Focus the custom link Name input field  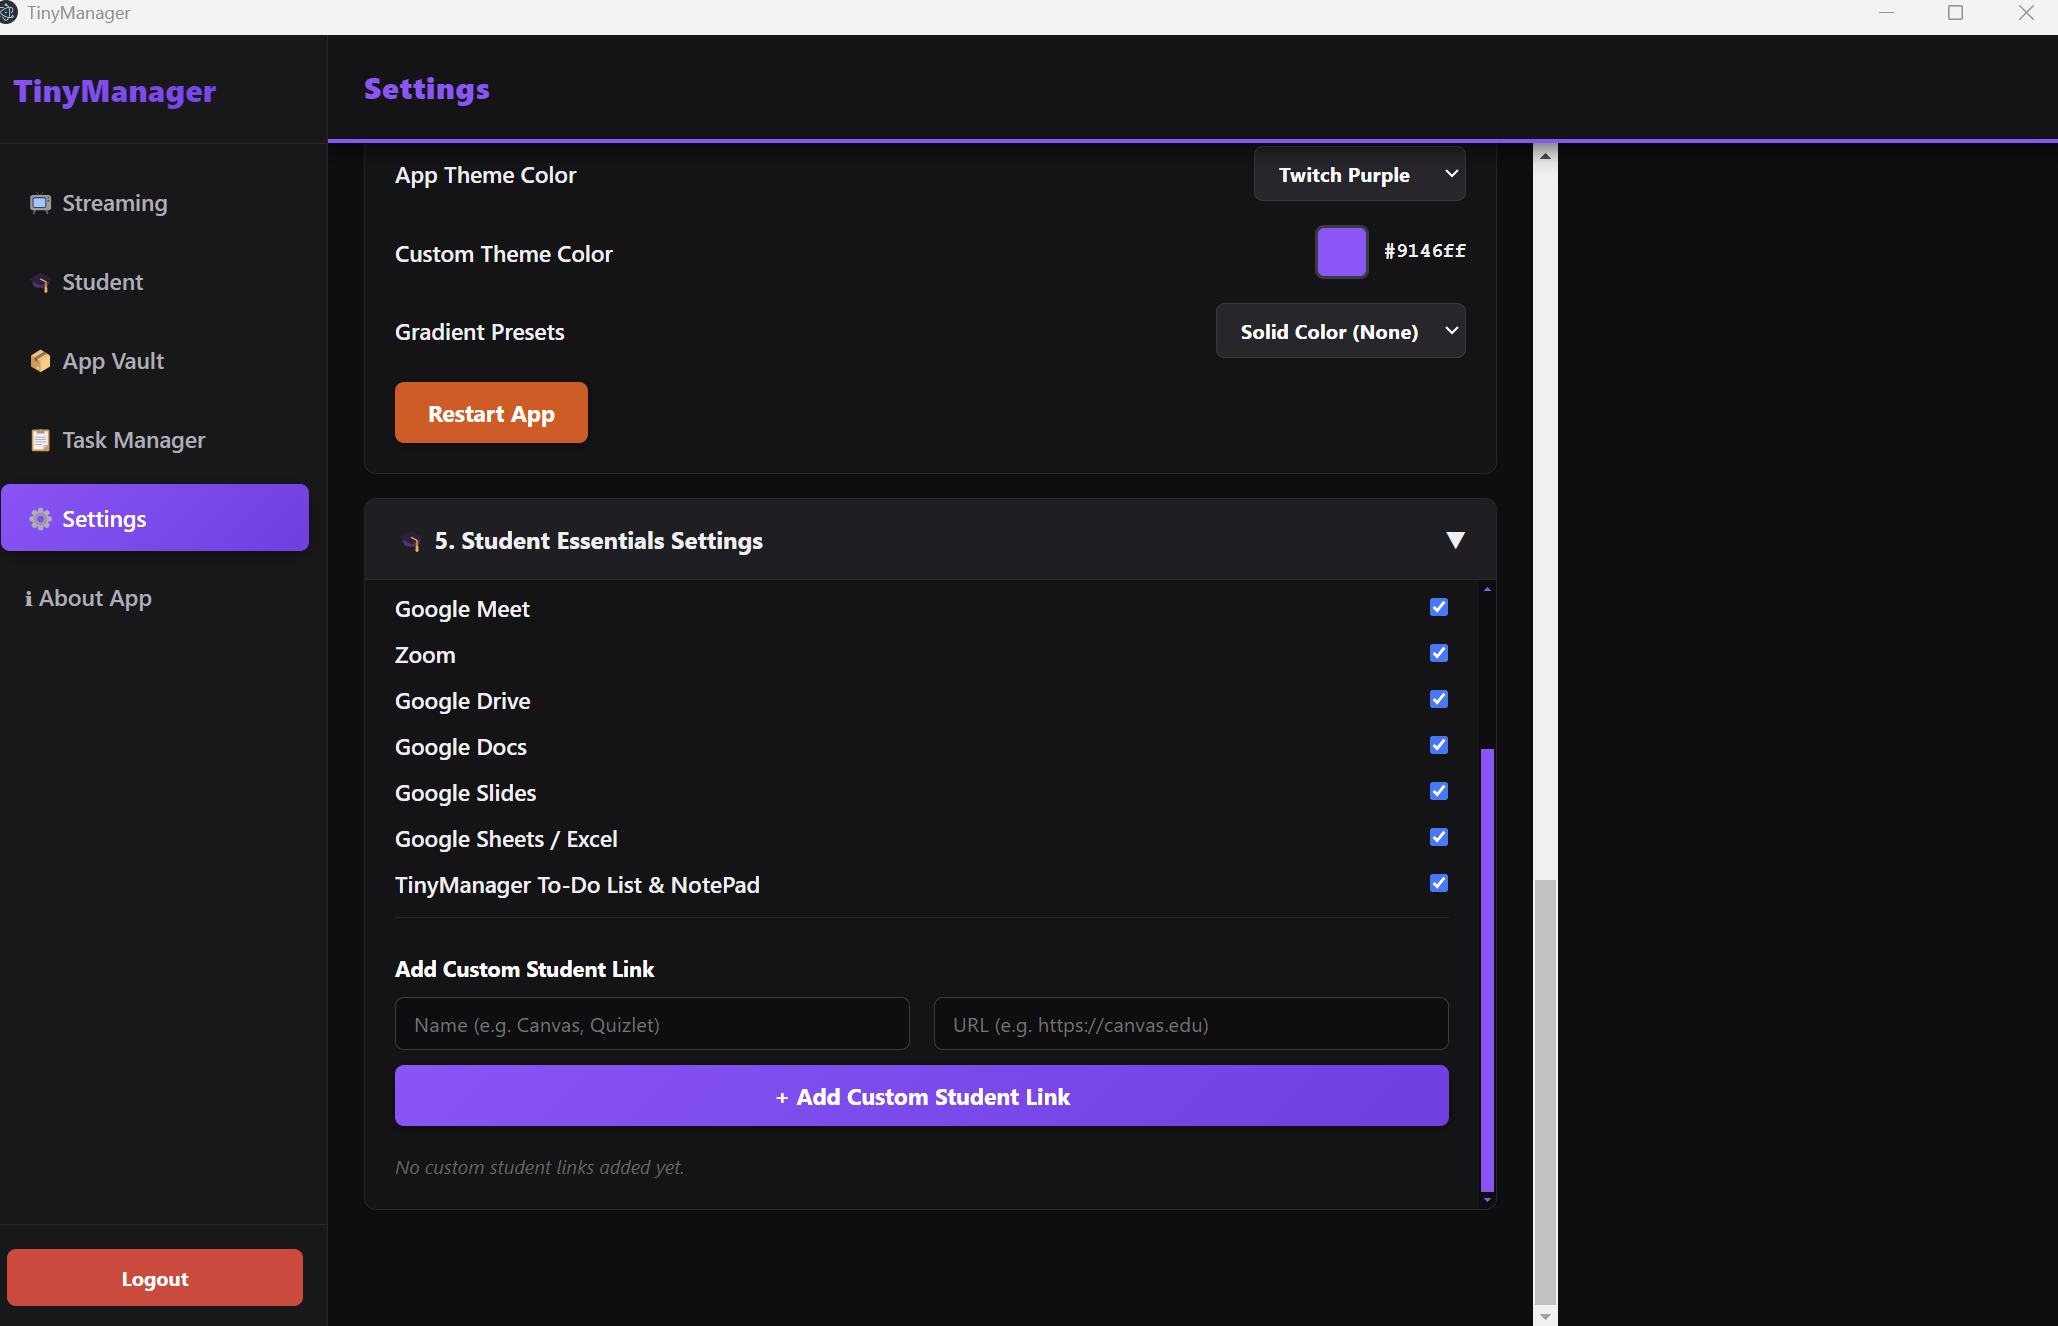(652, 1024)
